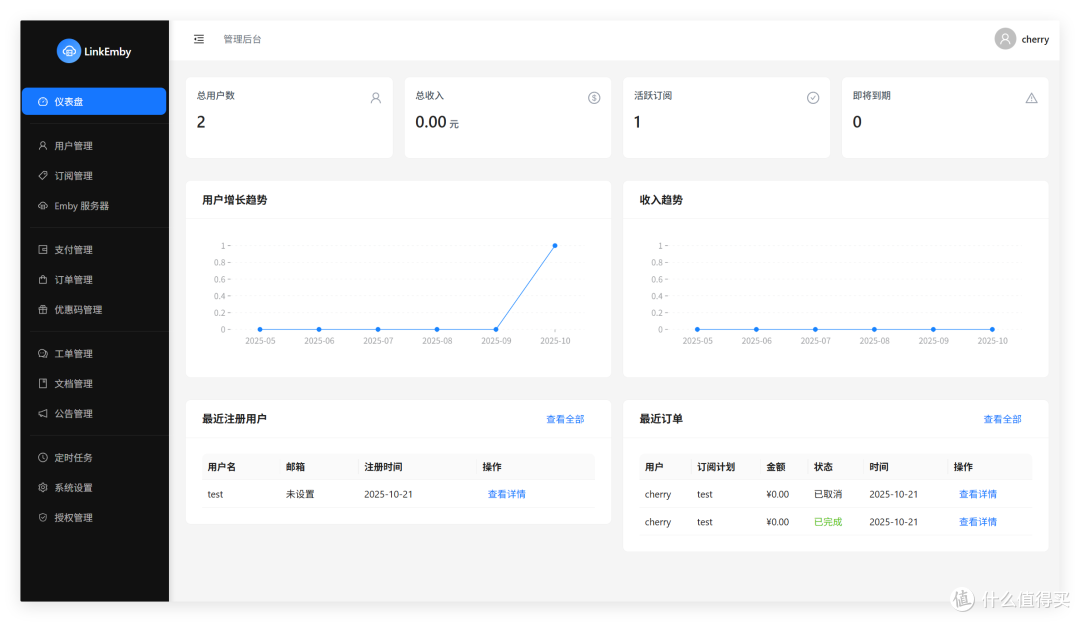Navigate to 授权管理 page
The height and width of the screenshot is (622, 1080).
94,517
